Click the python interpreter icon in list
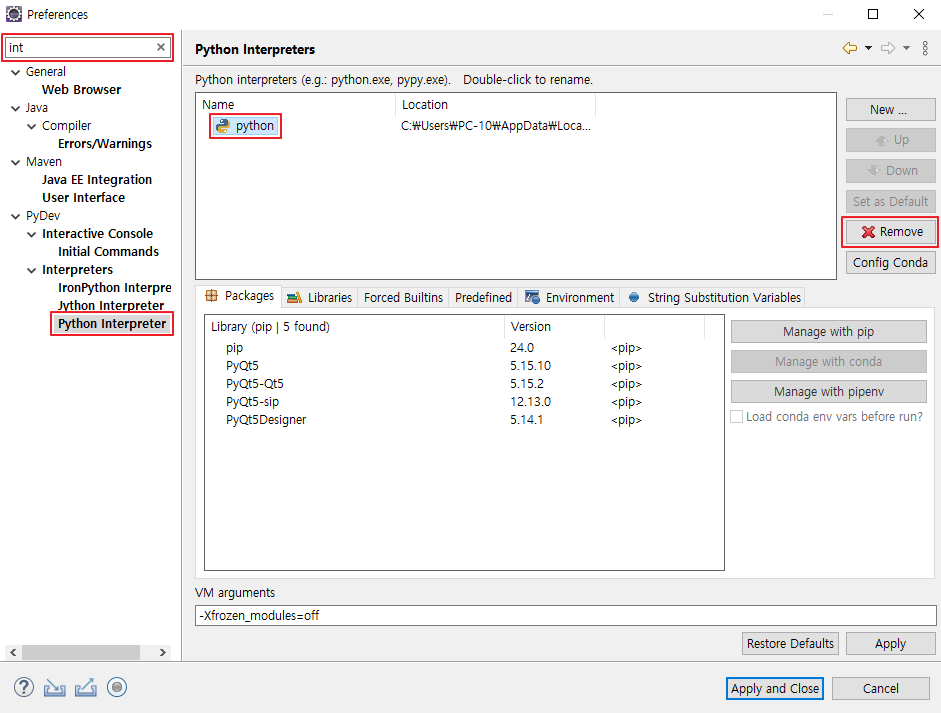The width and height of the screenshot is (941, 713). 223,125
